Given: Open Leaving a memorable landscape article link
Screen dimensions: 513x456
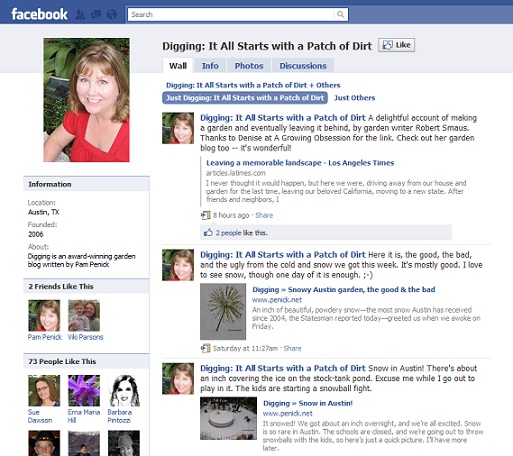Looking at the screenshot, I should point(300,163).
